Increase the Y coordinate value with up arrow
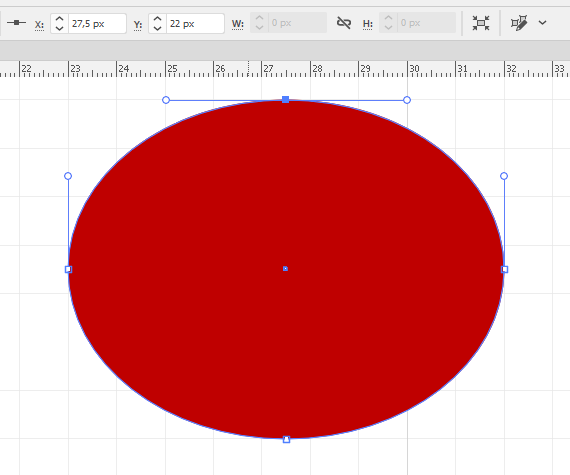 tap(157, 19)
